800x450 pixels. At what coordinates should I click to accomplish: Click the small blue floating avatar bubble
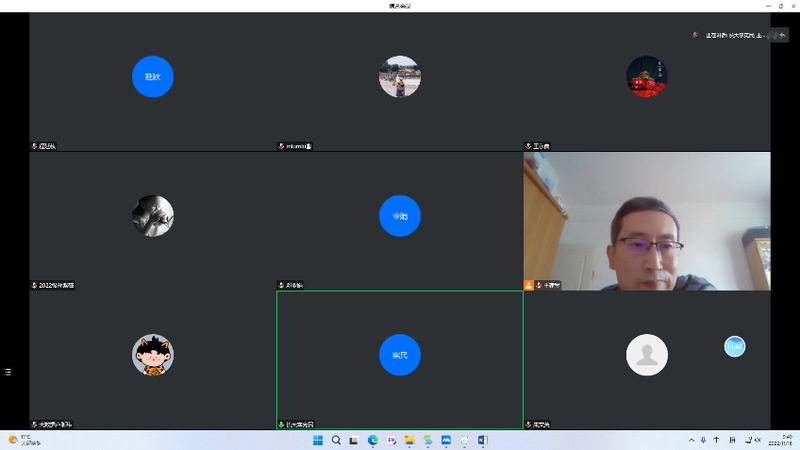735,346
